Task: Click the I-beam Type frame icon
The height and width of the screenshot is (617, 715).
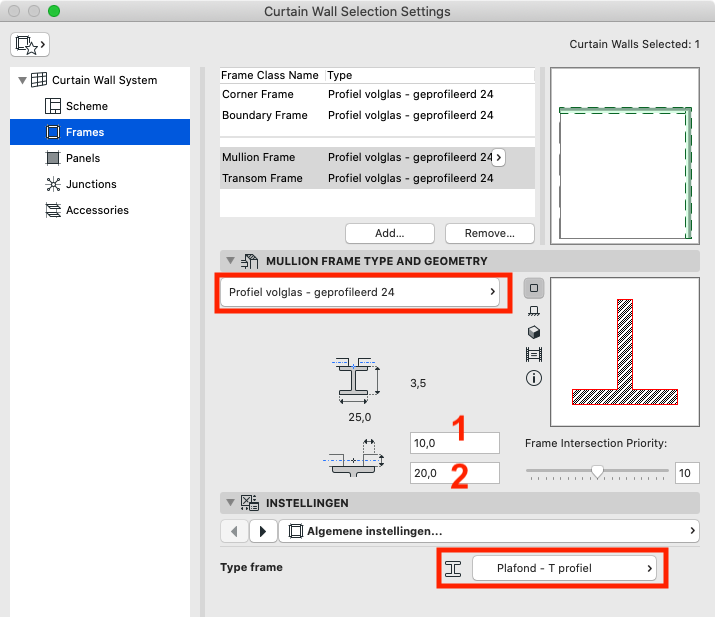Action: click(453, 569)
